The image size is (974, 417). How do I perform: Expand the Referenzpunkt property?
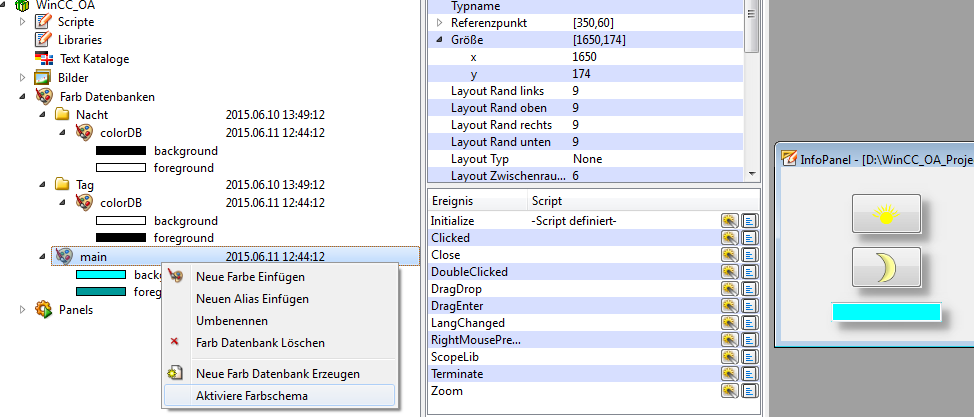(440, 23)
